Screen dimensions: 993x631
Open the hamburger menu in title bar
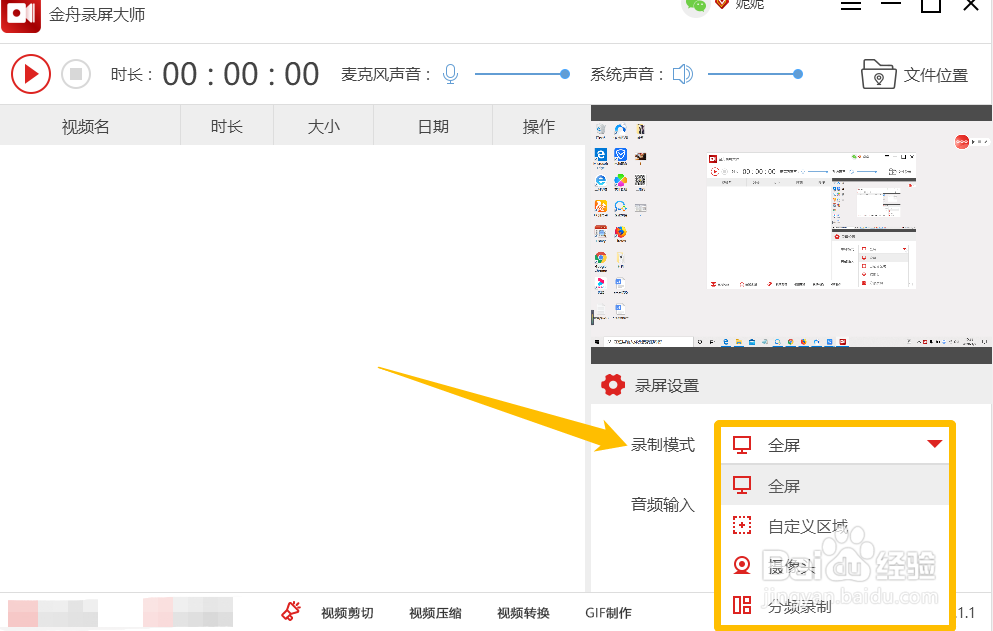pyautogui.click(x=851, y=5)
